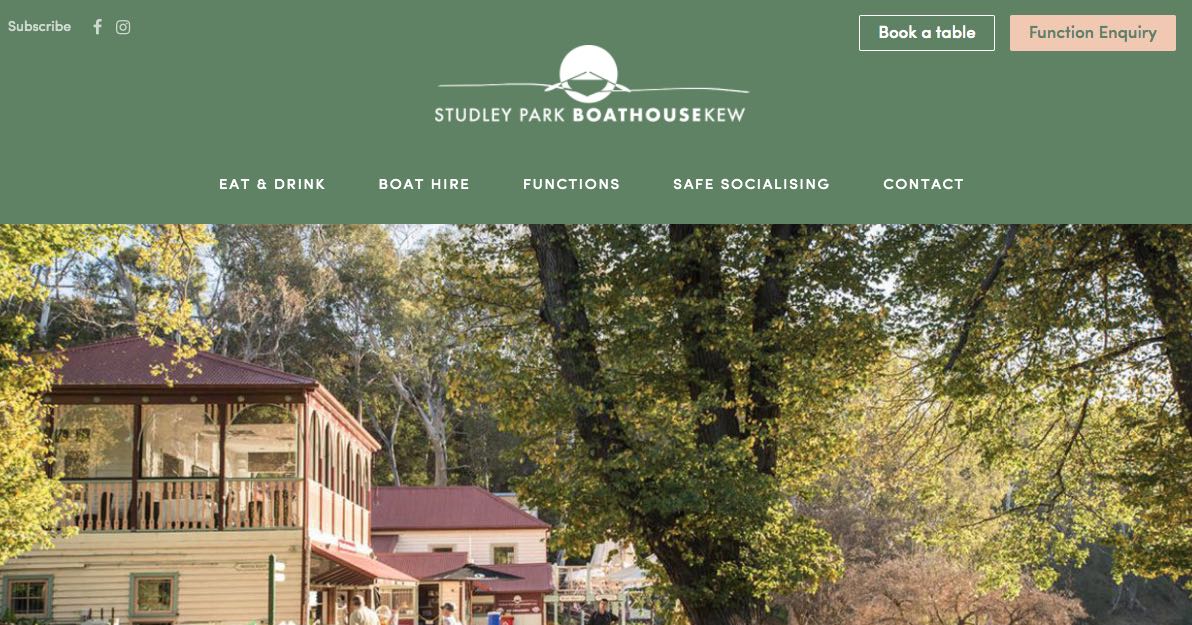Go to the Contact page
The width and height of the screenshot is (1192, 625).
(924, 184)
